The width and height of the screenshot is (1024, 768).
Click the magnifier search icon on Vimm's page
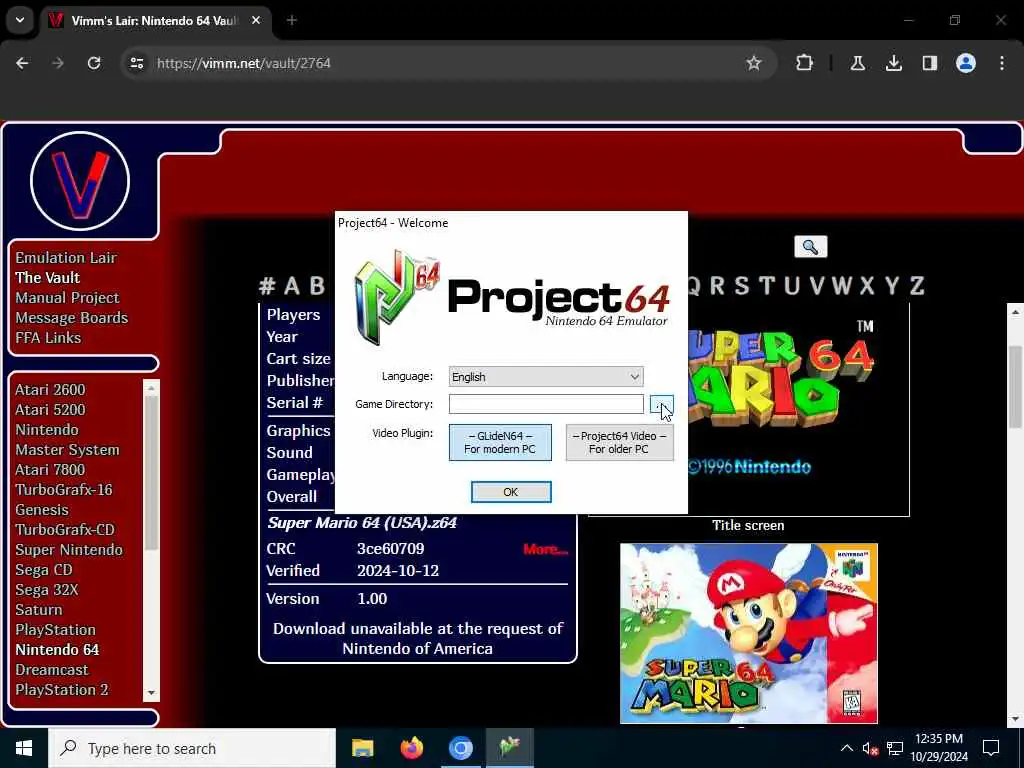[x=810, y=247]
